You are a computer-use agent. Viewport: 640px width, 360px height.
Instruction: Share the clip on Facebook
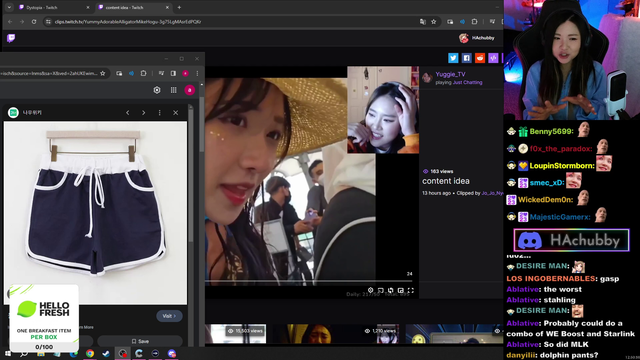(x=467, y=58)
